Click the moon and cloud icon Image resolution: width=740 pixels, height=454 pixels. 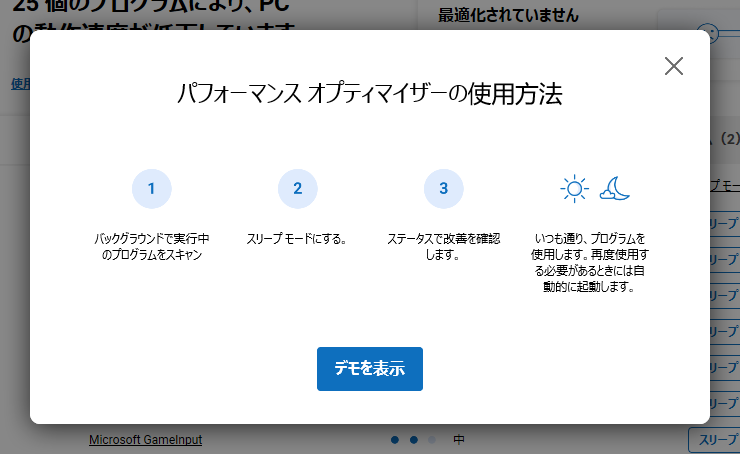[x=614, y=188]
